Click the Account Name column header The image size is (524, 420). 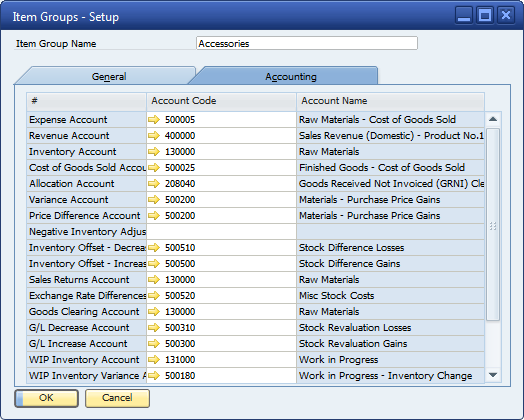coord(390,101)
